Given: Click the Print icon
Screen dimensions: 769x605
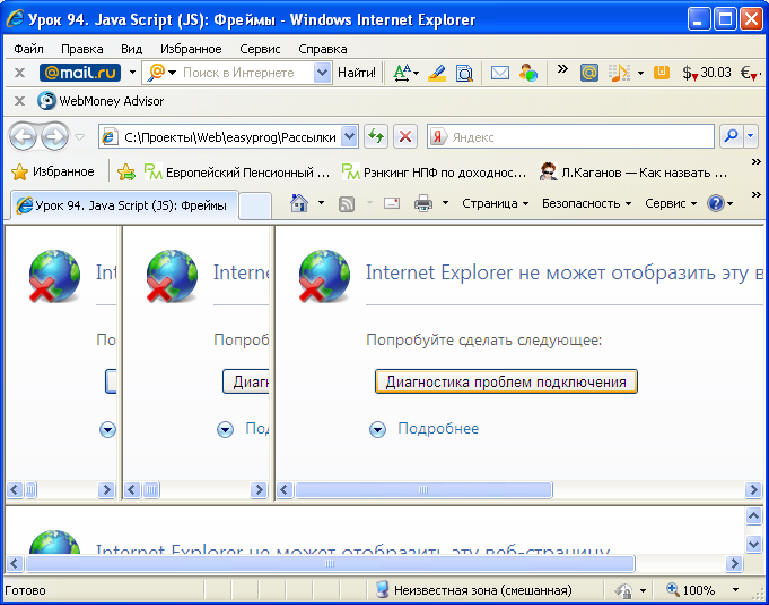Looking at the screenshot, I should point(423,203).
